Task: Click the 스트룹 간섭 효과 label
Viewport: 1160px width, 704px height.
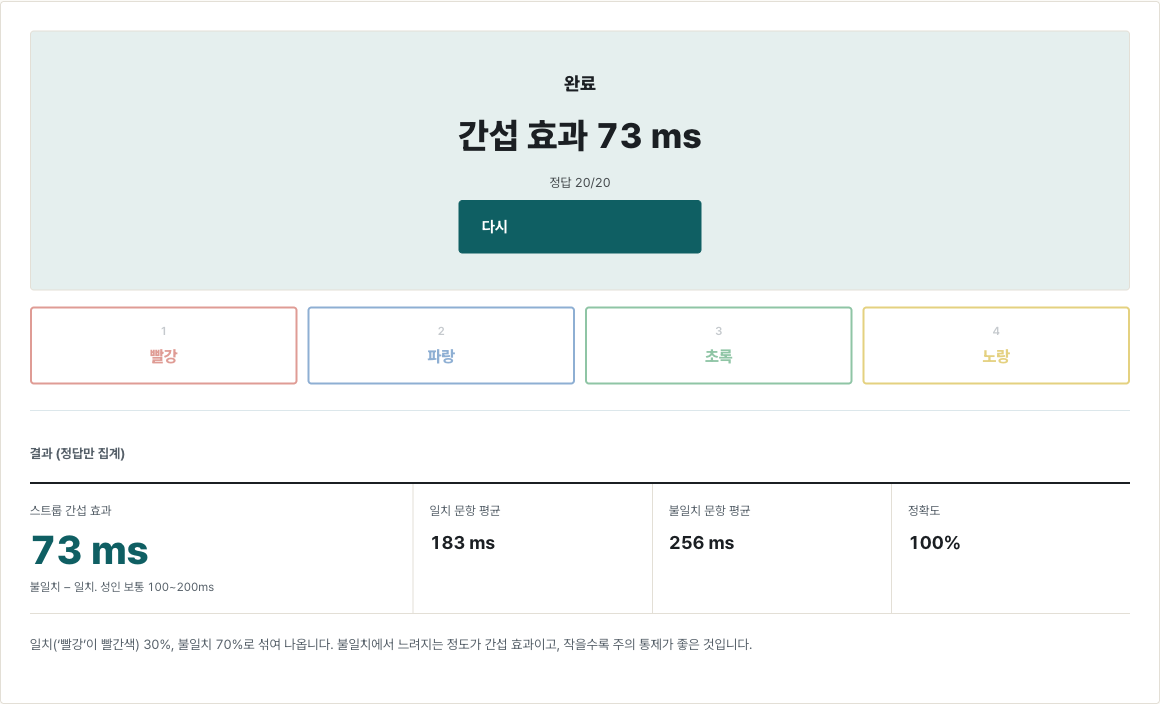Action: 70,510
